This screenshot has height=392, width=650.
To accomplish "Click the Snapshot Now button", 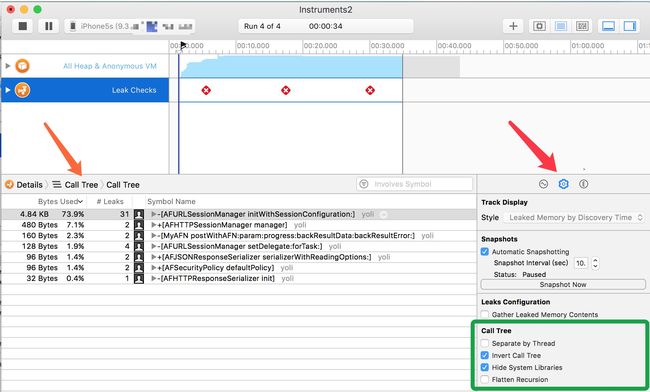I will pos(563,285).
